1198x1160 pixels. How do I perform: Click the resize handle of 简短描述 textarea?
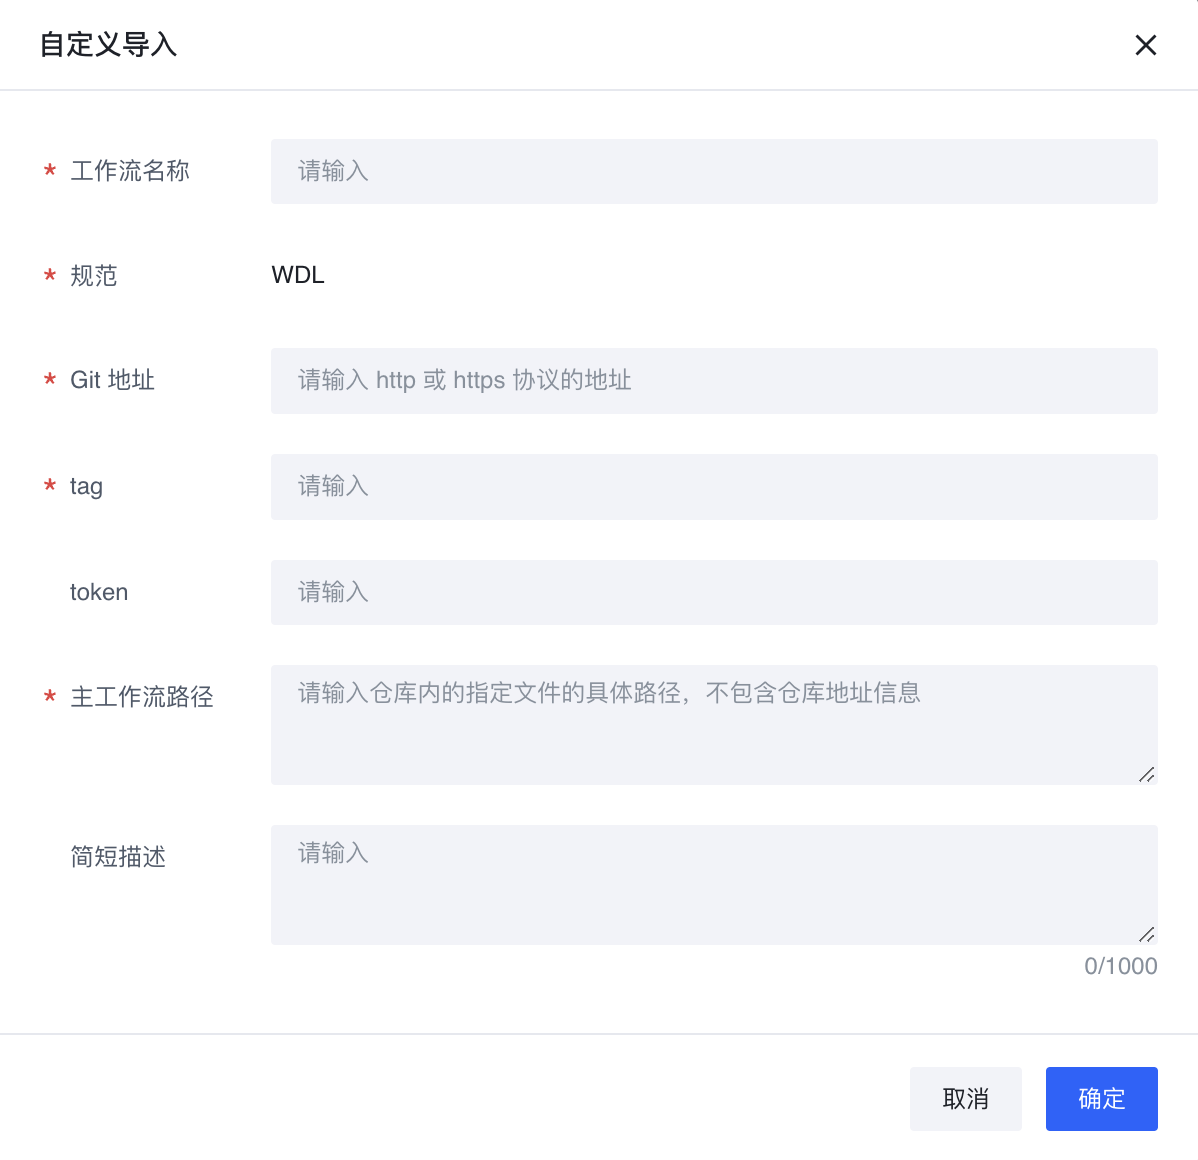pyautogui.click(x=1148, y=935)
